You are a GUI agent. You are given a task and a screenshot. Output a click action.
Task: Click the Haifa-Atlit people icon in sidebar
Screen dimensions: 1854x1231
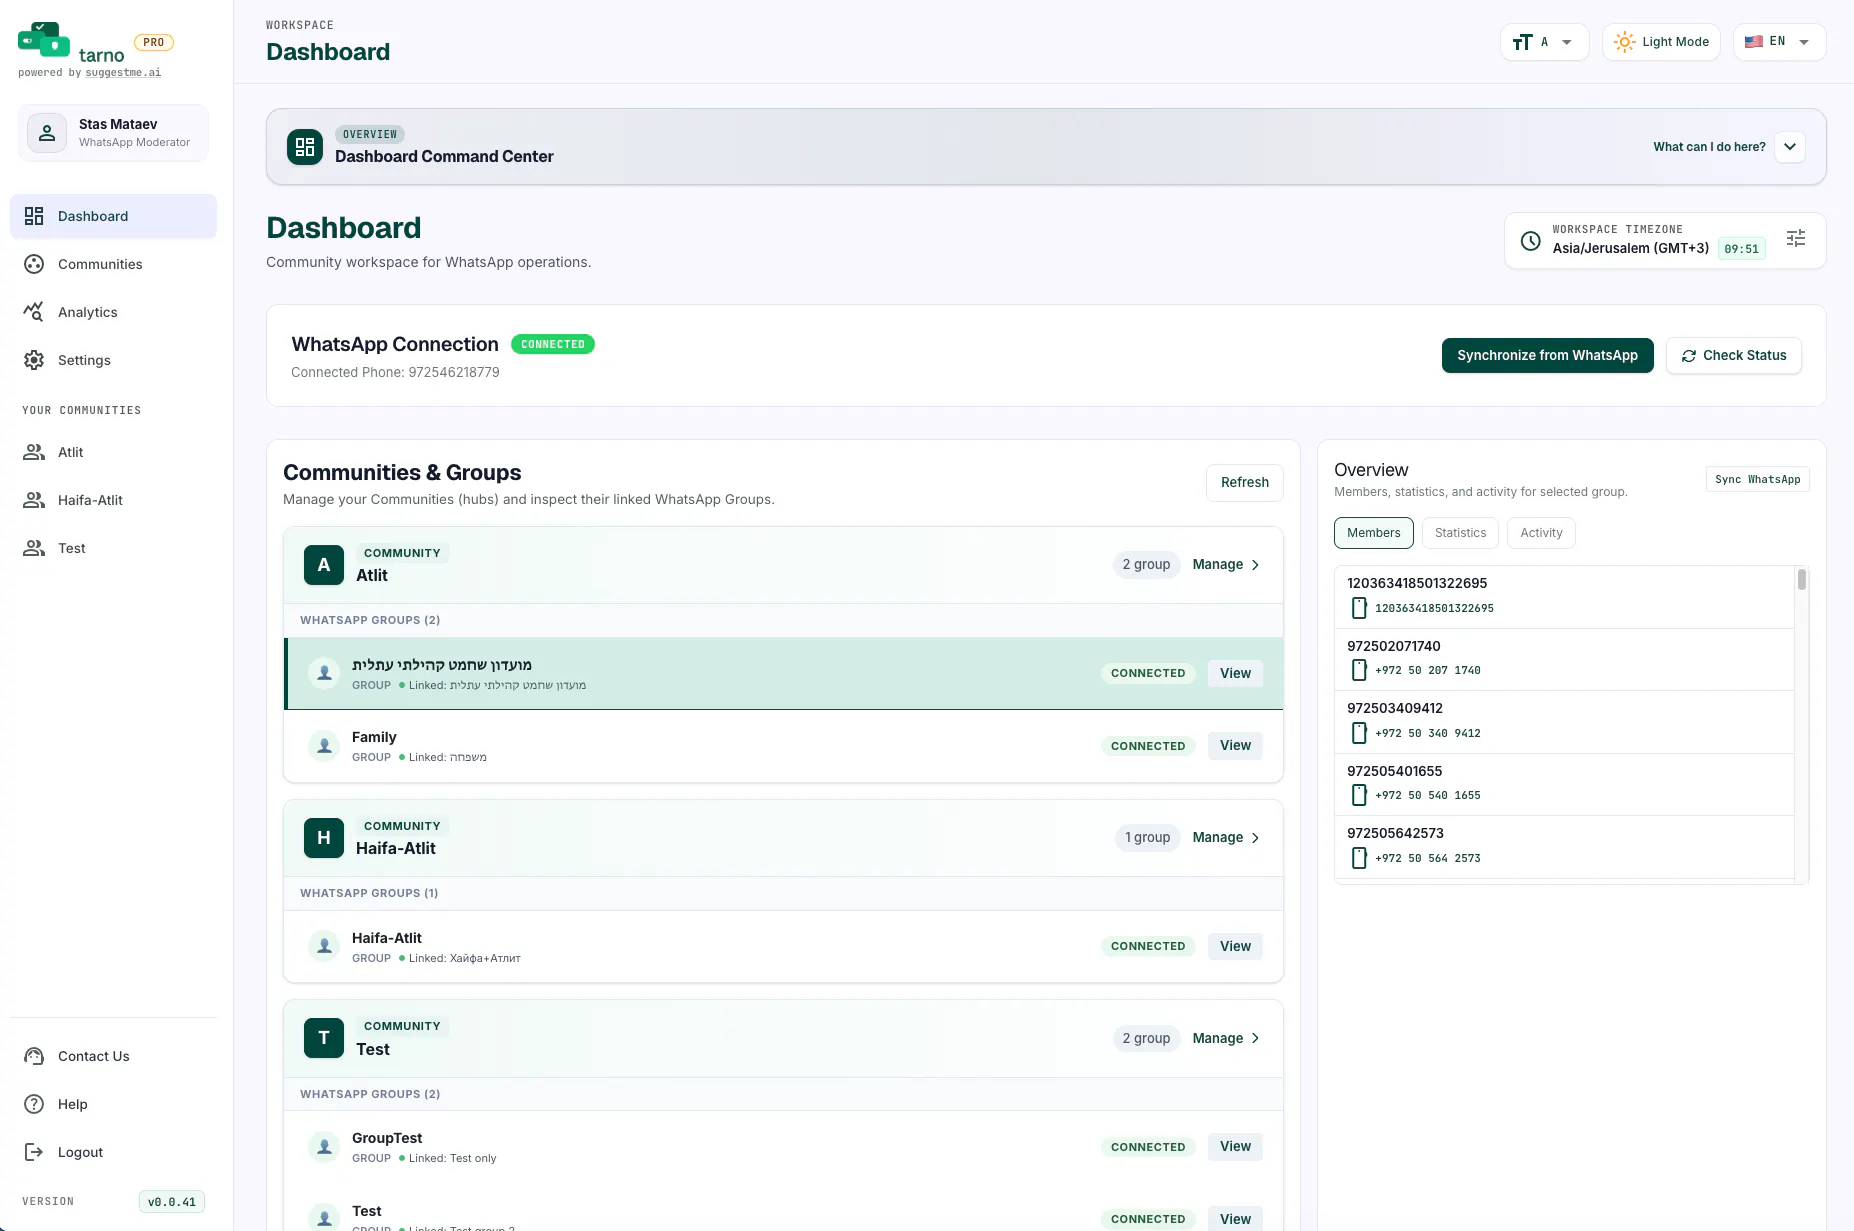click(x=34, y=500)
